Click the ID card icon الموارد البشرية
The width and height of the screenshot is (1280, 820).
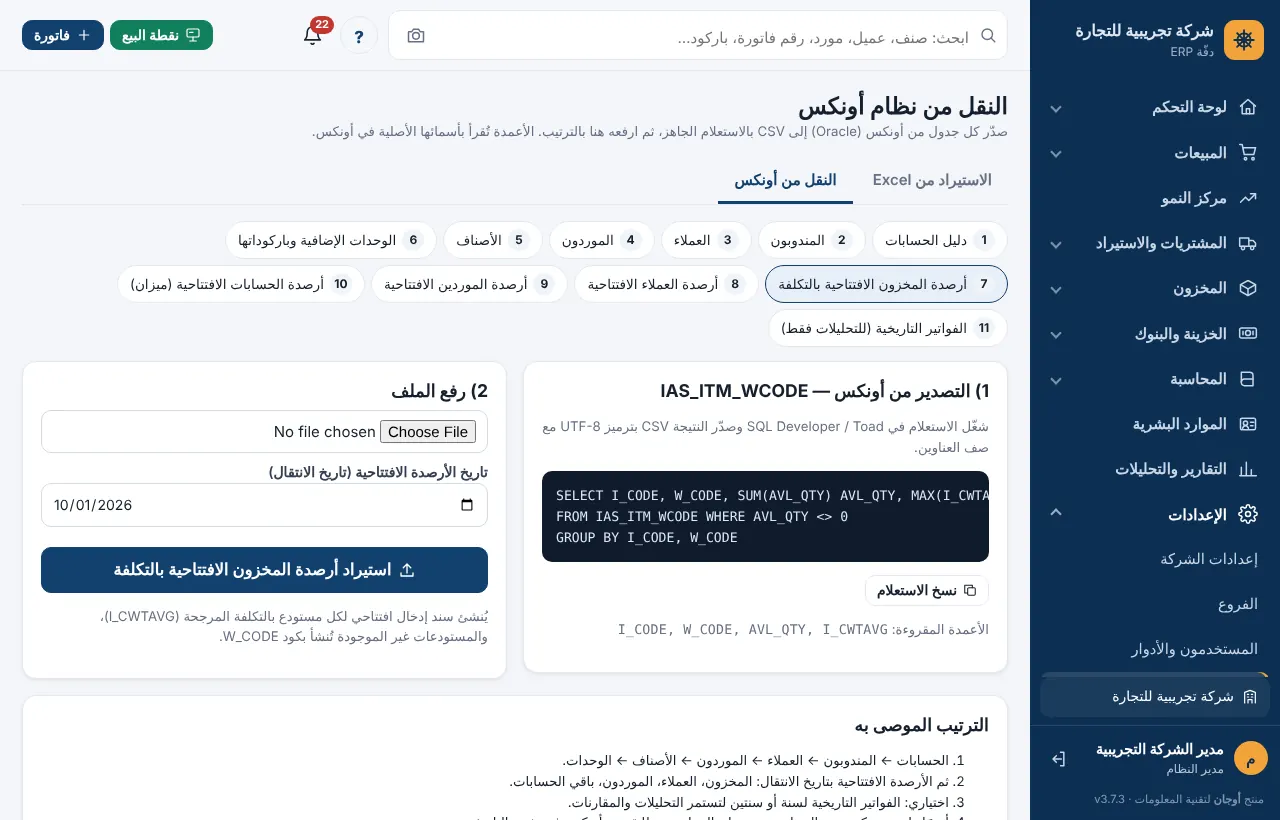pos(1247,424)
